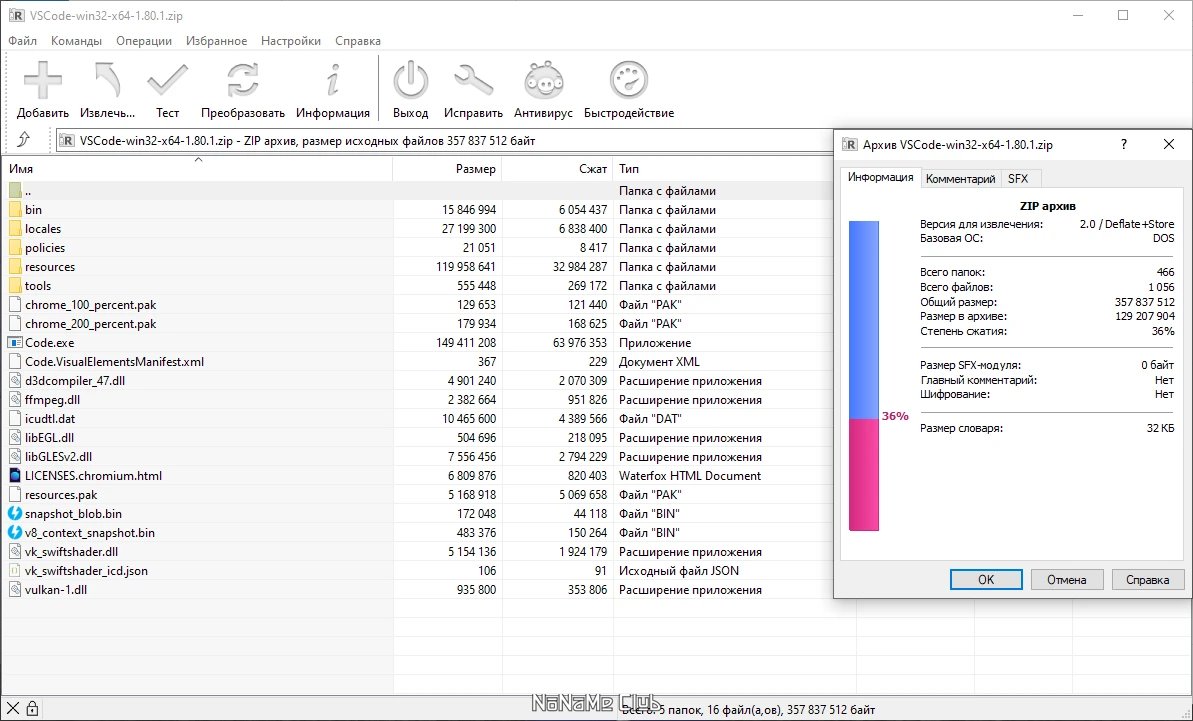Select Code.VisualElementsManifest.xml file name
Image resolution: width=1193 pixels, height=721 pixels.
point(114,361)
